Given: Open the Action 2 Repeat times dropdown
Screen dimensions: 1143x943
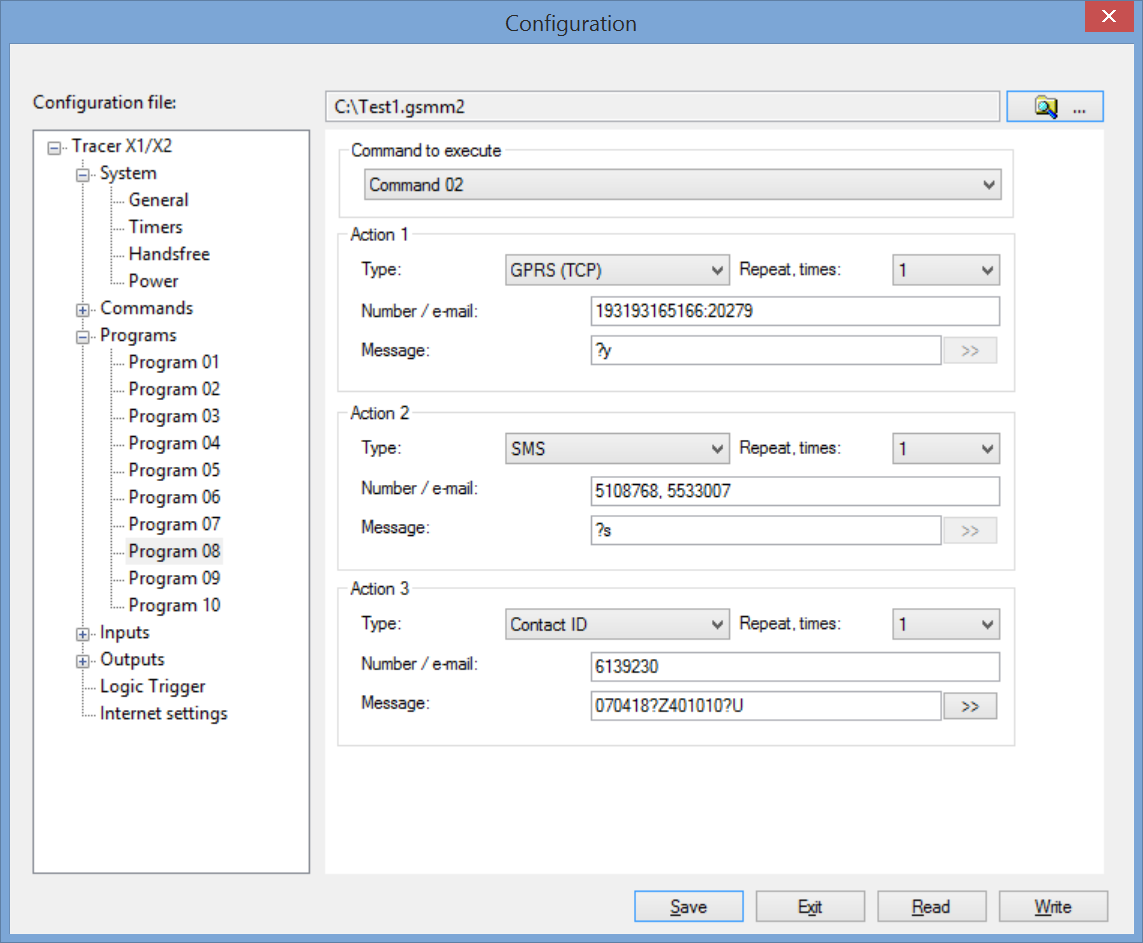Looking at the screenshot, I should coord(945,449).
